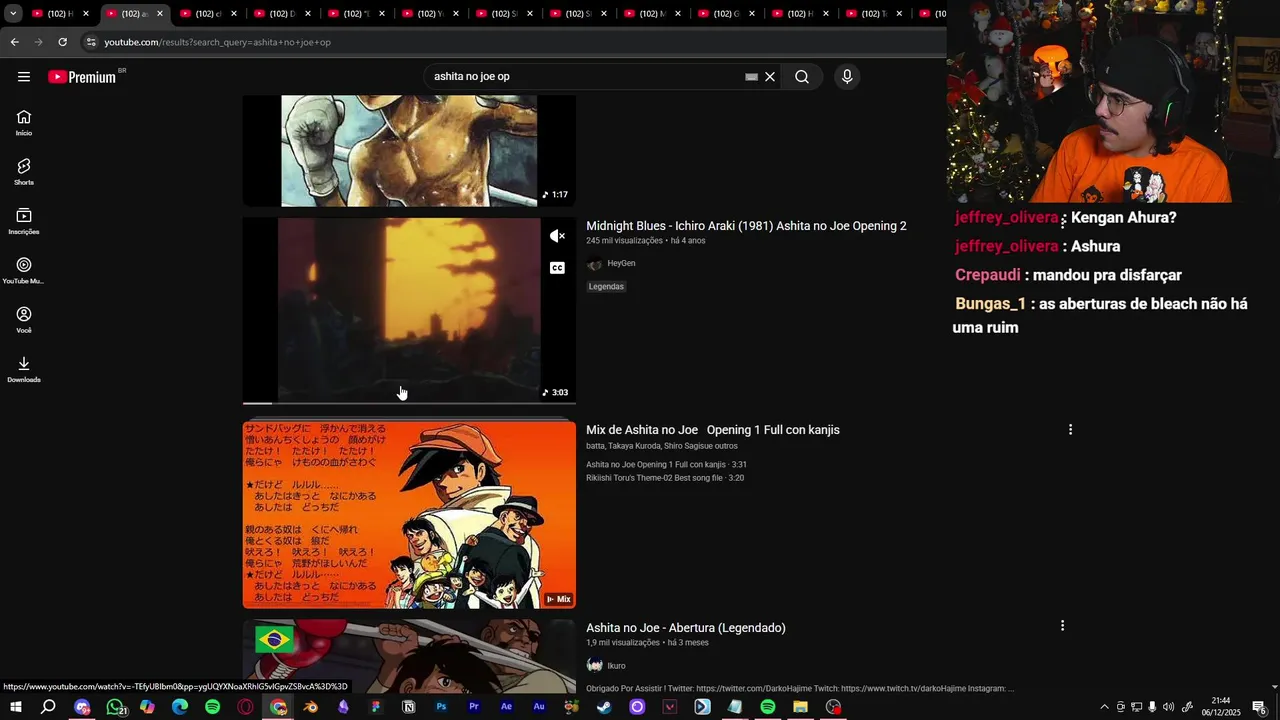The image size is (1280, 720).
Task: Open the Ikuro channel link
Action: (616, 666)
